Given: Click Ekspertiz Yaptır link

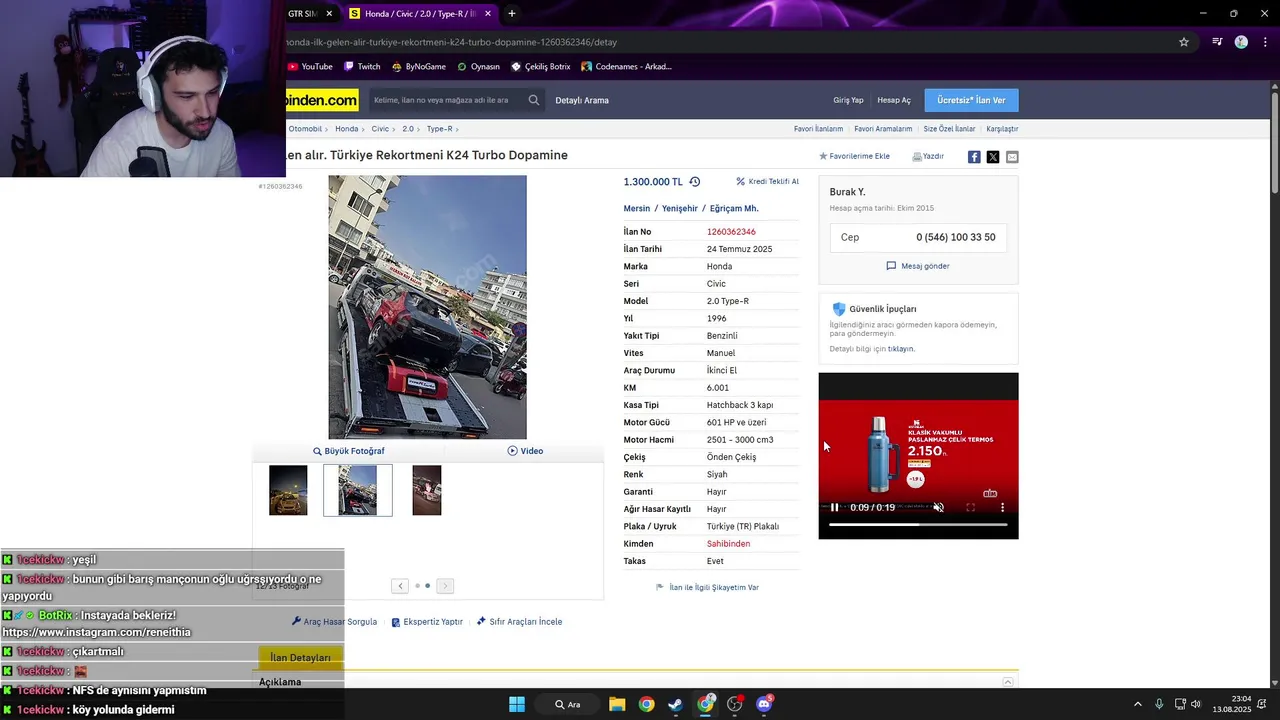Looking at the screenshot, I should 427,622.
